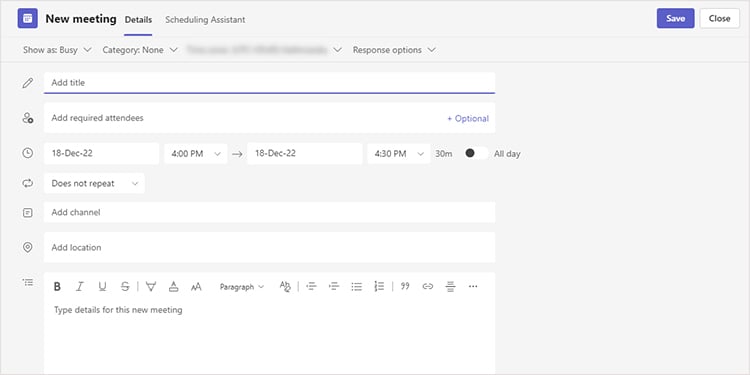Click the Close button

[719, 19]
